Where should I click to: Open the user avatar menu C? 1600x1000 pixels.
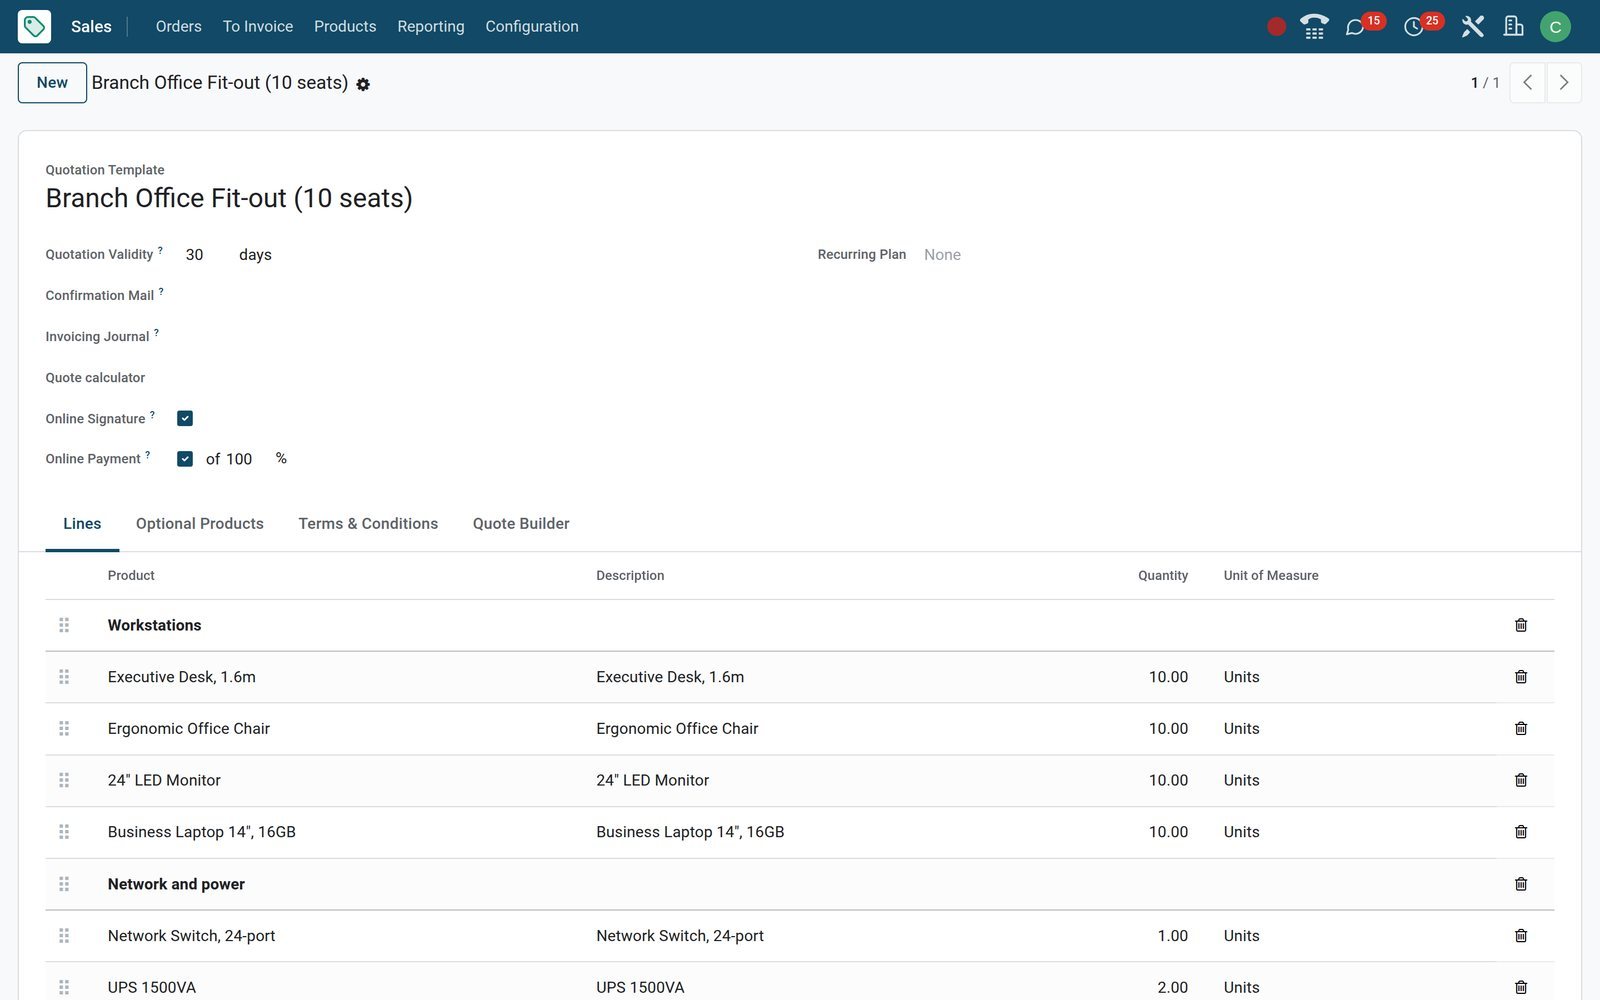click(1555, 27)
